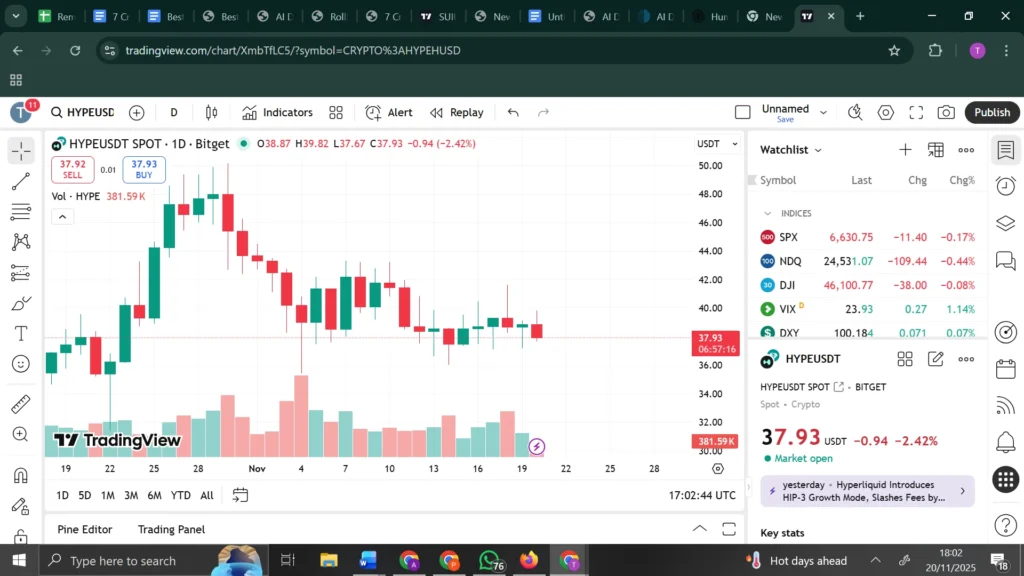Open the Alerts clock sidebar panel
Image resolution: width=1024 pixels, height=576 pixels.
tap(1006, 186)
